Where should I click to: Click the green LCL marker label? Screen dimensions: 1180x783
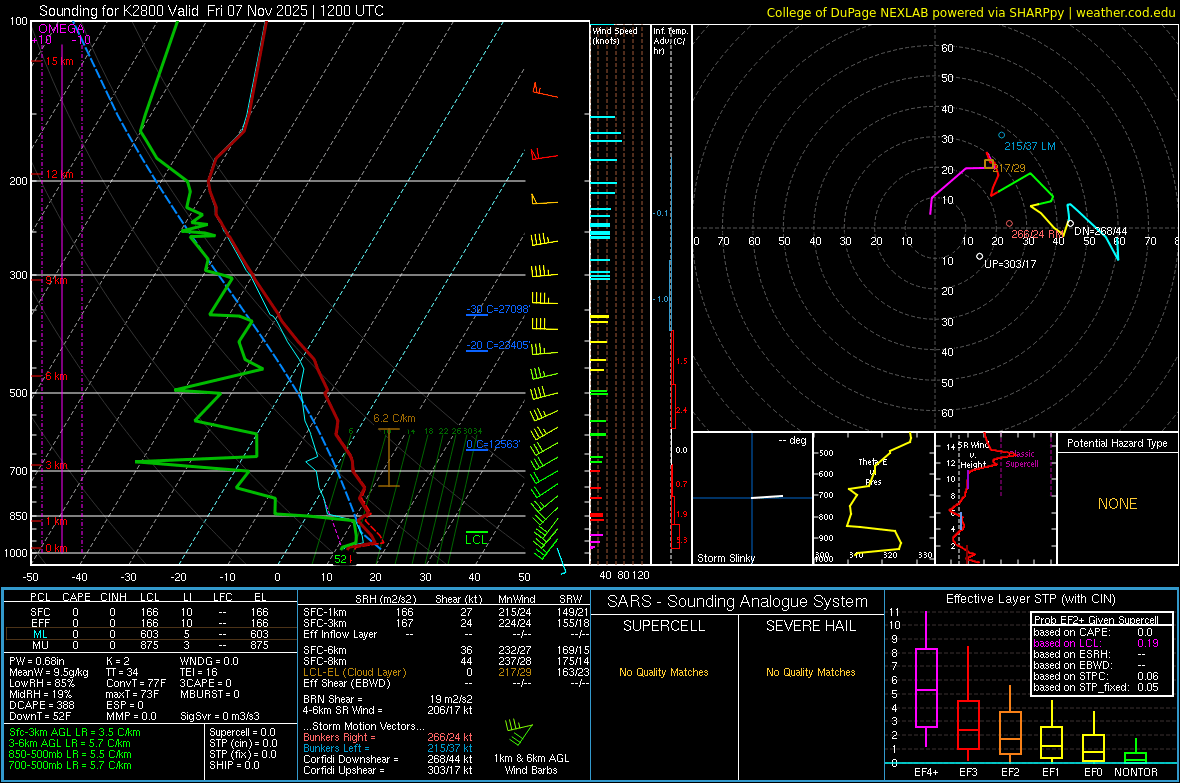[x=476, y=539]
